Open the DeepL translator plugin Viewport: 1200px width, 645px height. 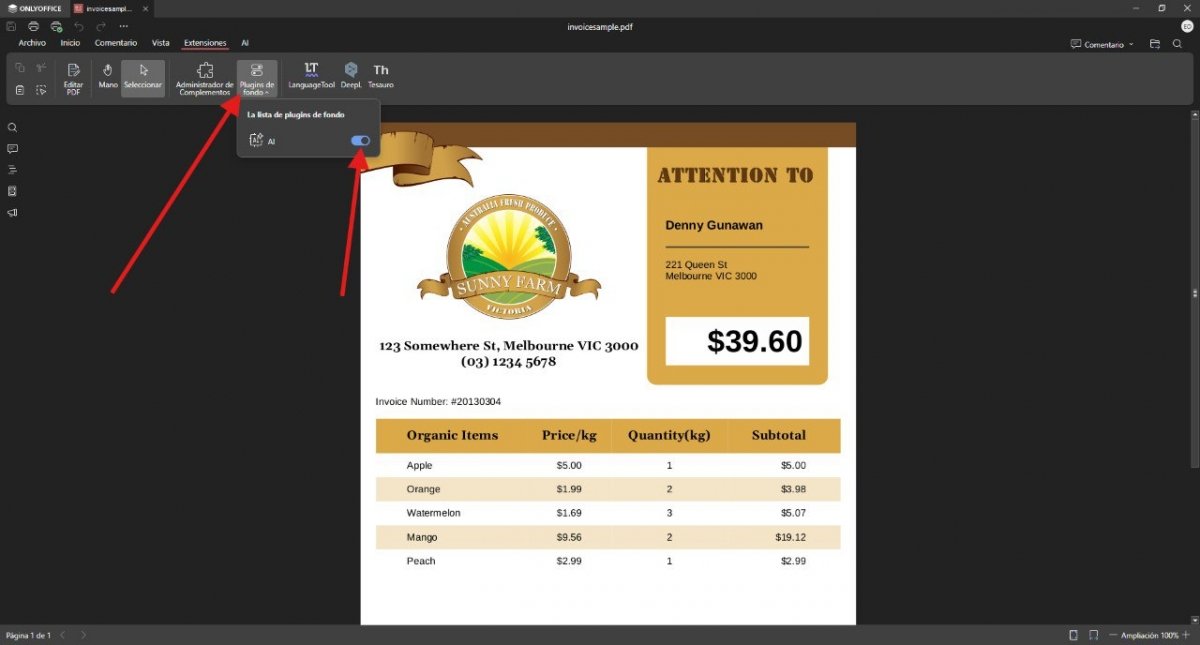pyautogui.click(x=351, y=76)
